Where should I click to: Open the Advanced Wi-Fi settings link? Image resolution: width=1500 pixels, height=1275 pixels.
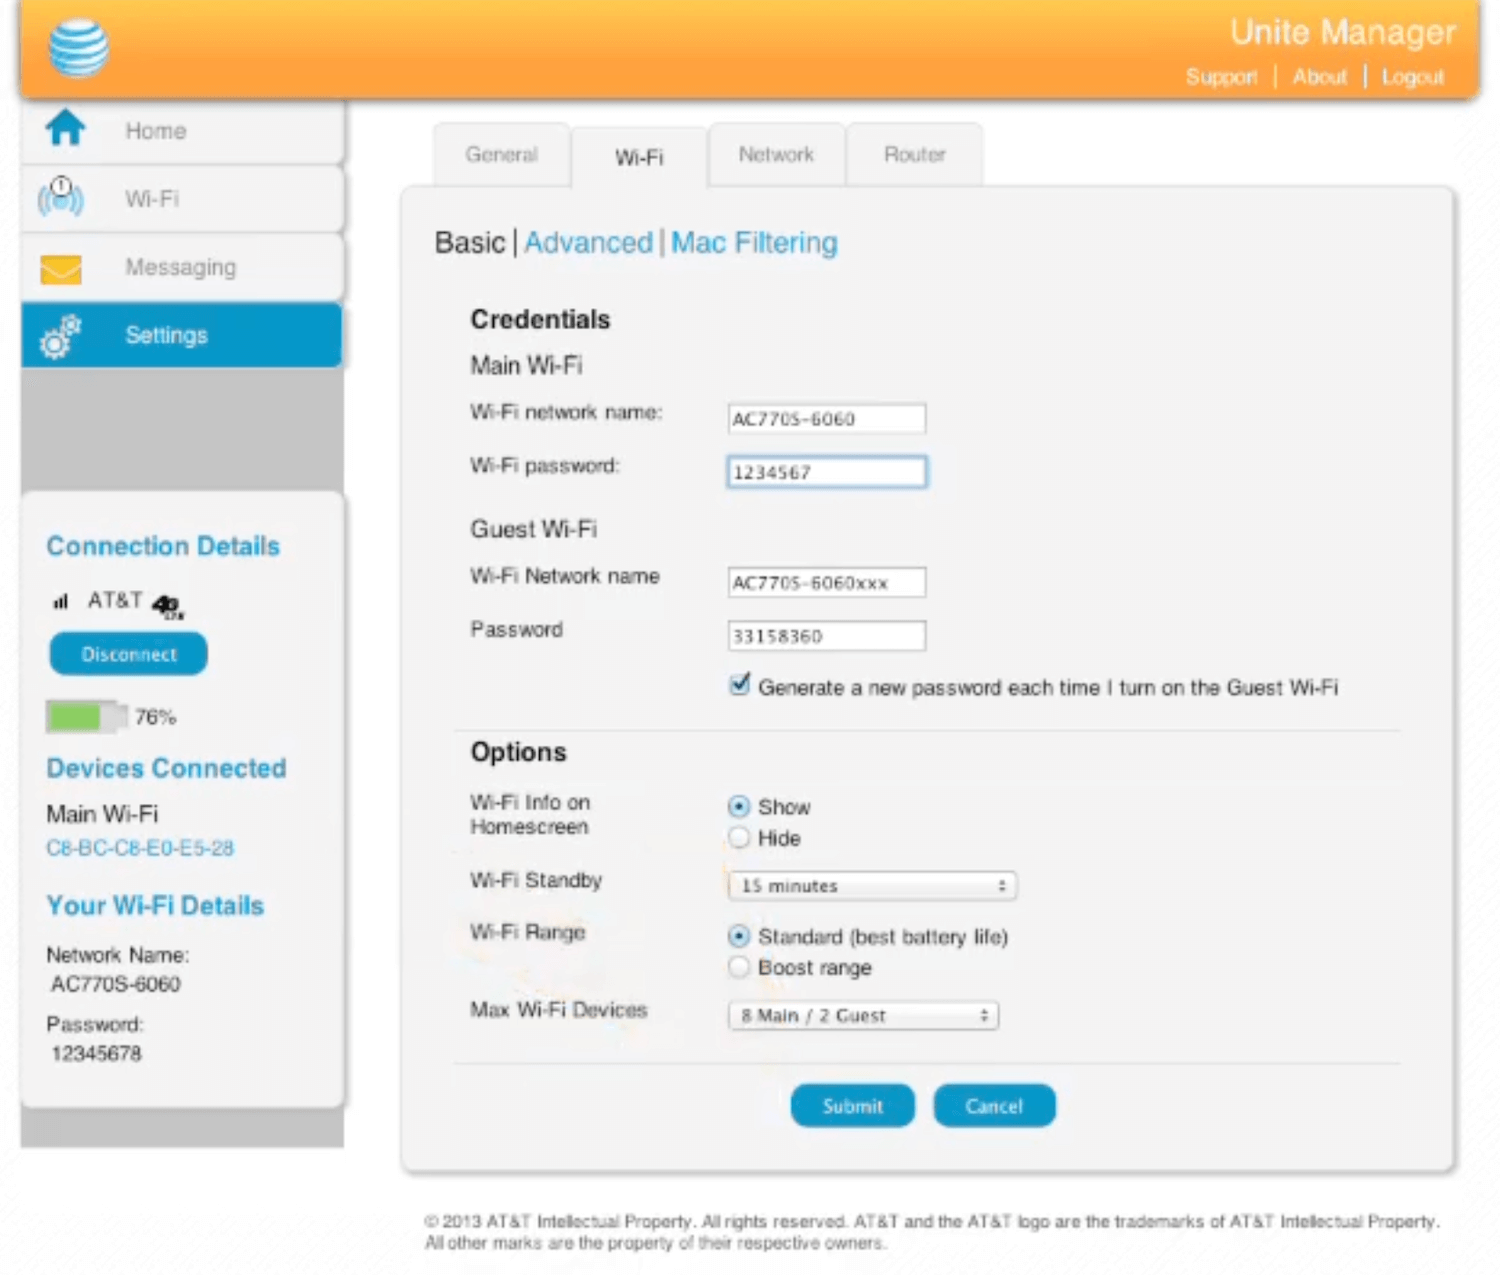(x=588, y=243)
